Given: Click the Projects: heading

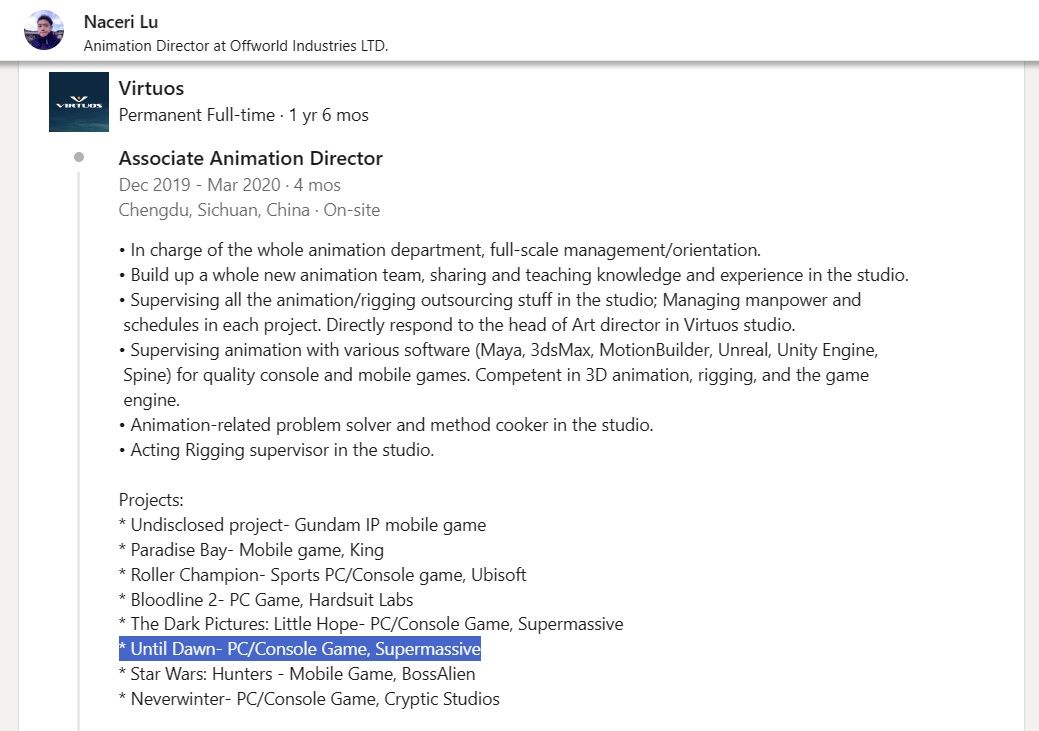Looking at the screenshot, I should pyautogui.click(x=151, y=500).
